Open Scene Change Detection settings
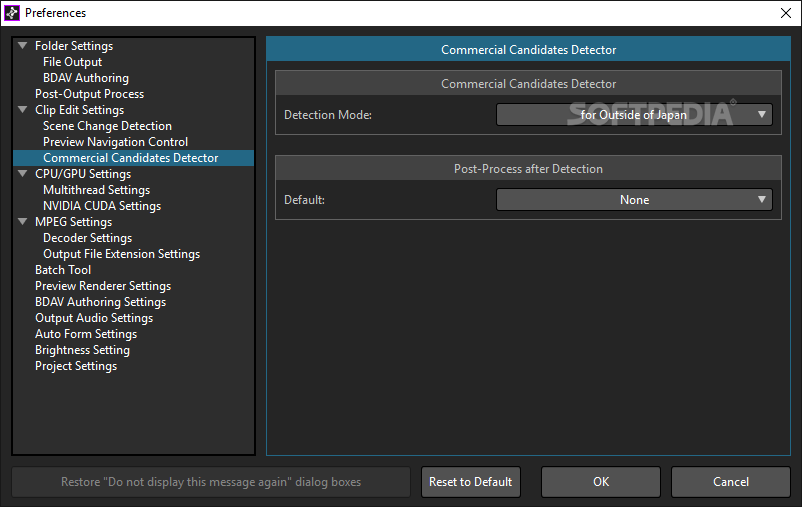 coord(107,126)
